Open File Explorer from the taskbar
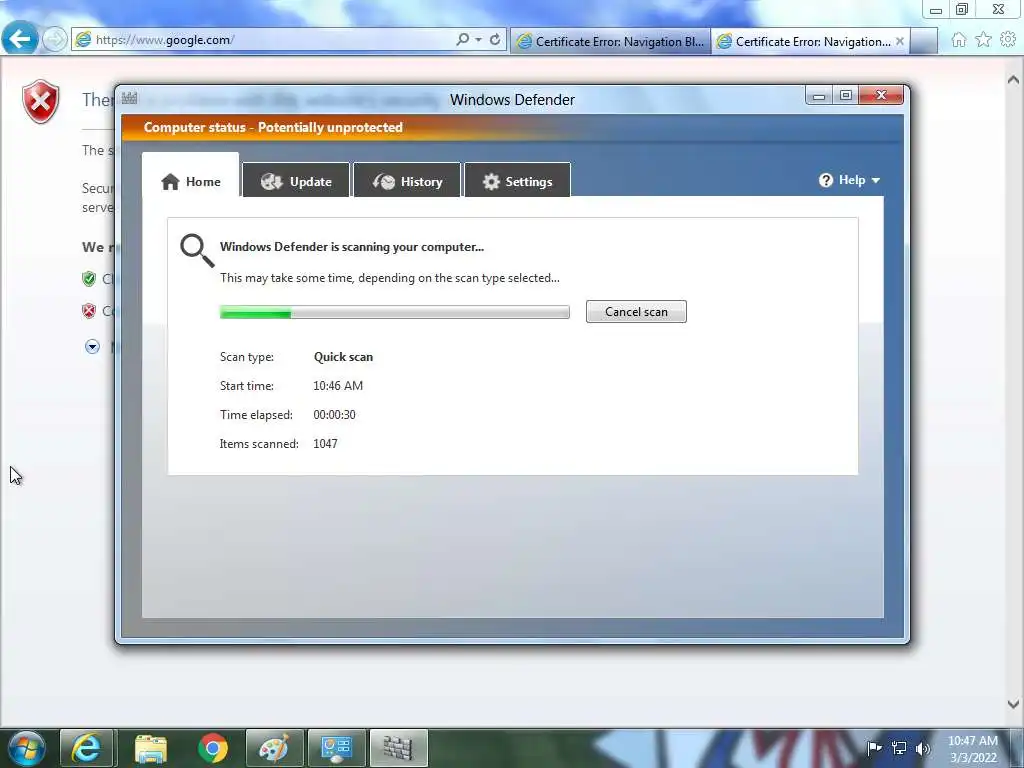The height and width of the screenshot is (768, 1024). (x=151, y=748)
